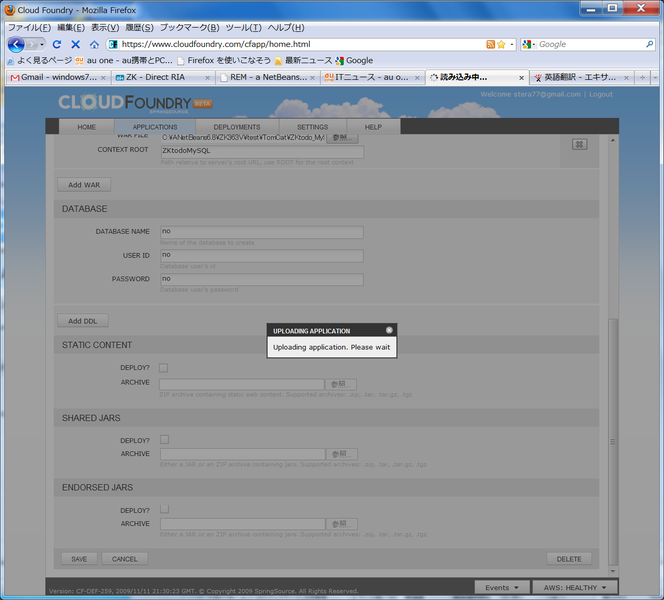Image resolution: width=664 pixels, height=600 pixels.
Task: Click the remove WAR X icon
Action: [579, 144]
